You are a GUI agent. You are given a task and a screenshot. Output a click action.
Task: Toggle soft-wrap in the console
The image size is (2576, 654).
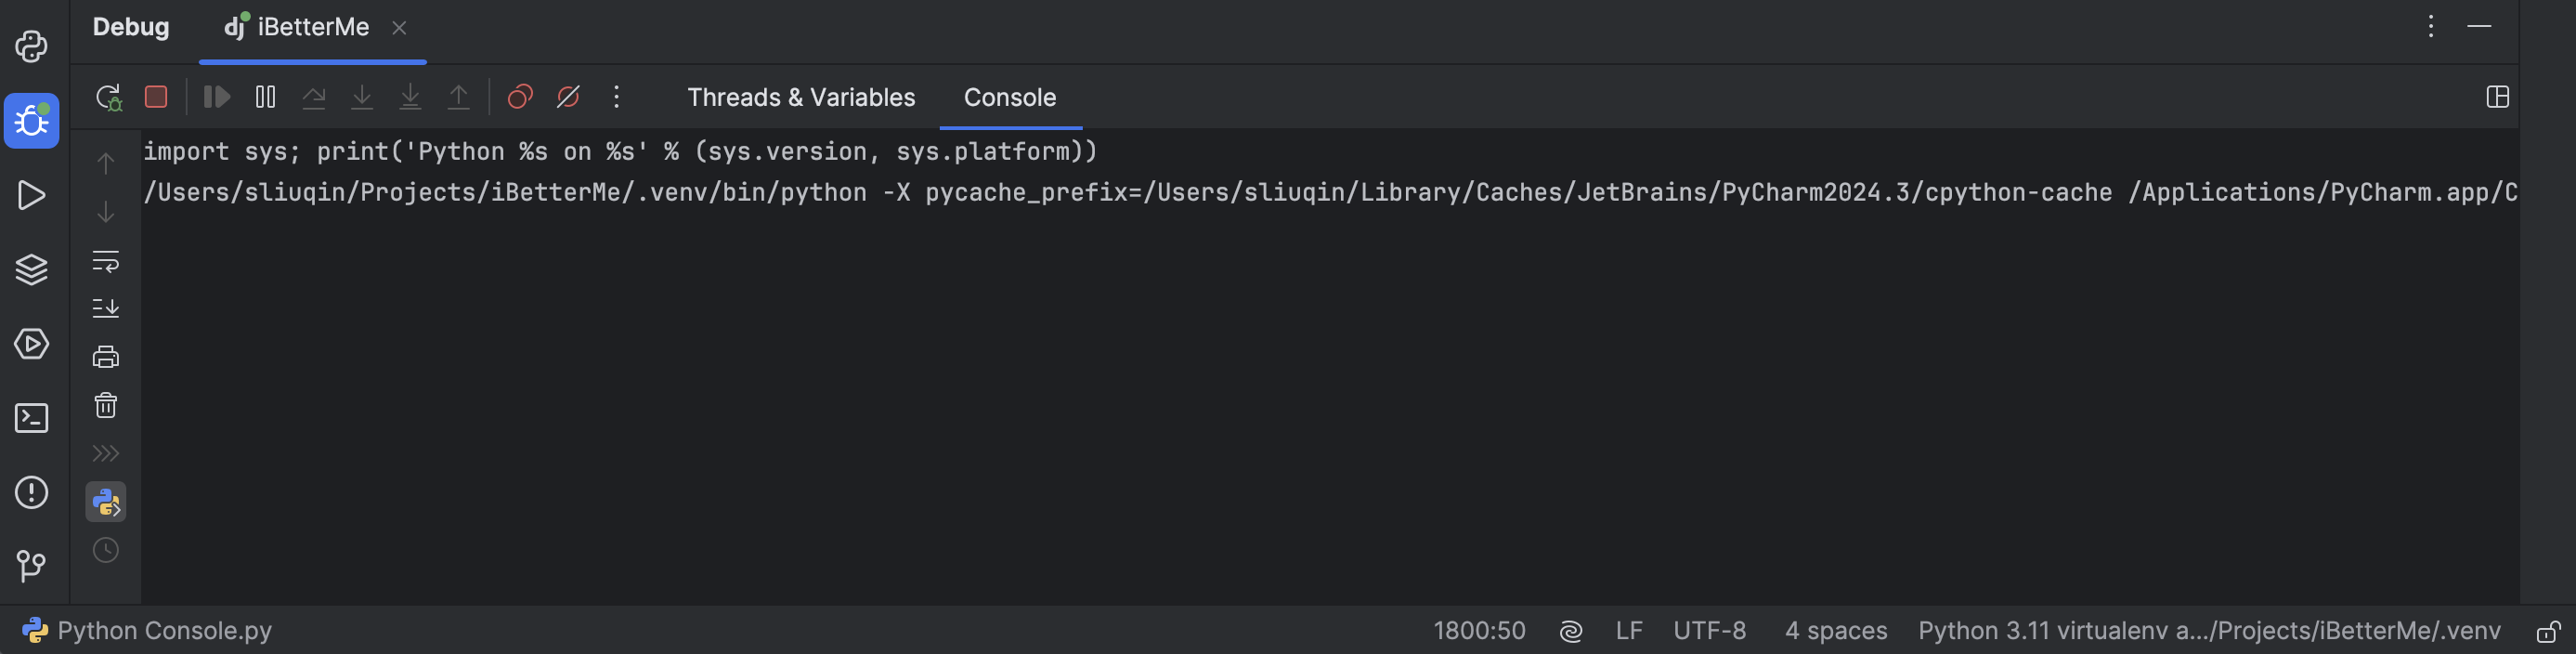pyautogui.click(x=106, y=261)
